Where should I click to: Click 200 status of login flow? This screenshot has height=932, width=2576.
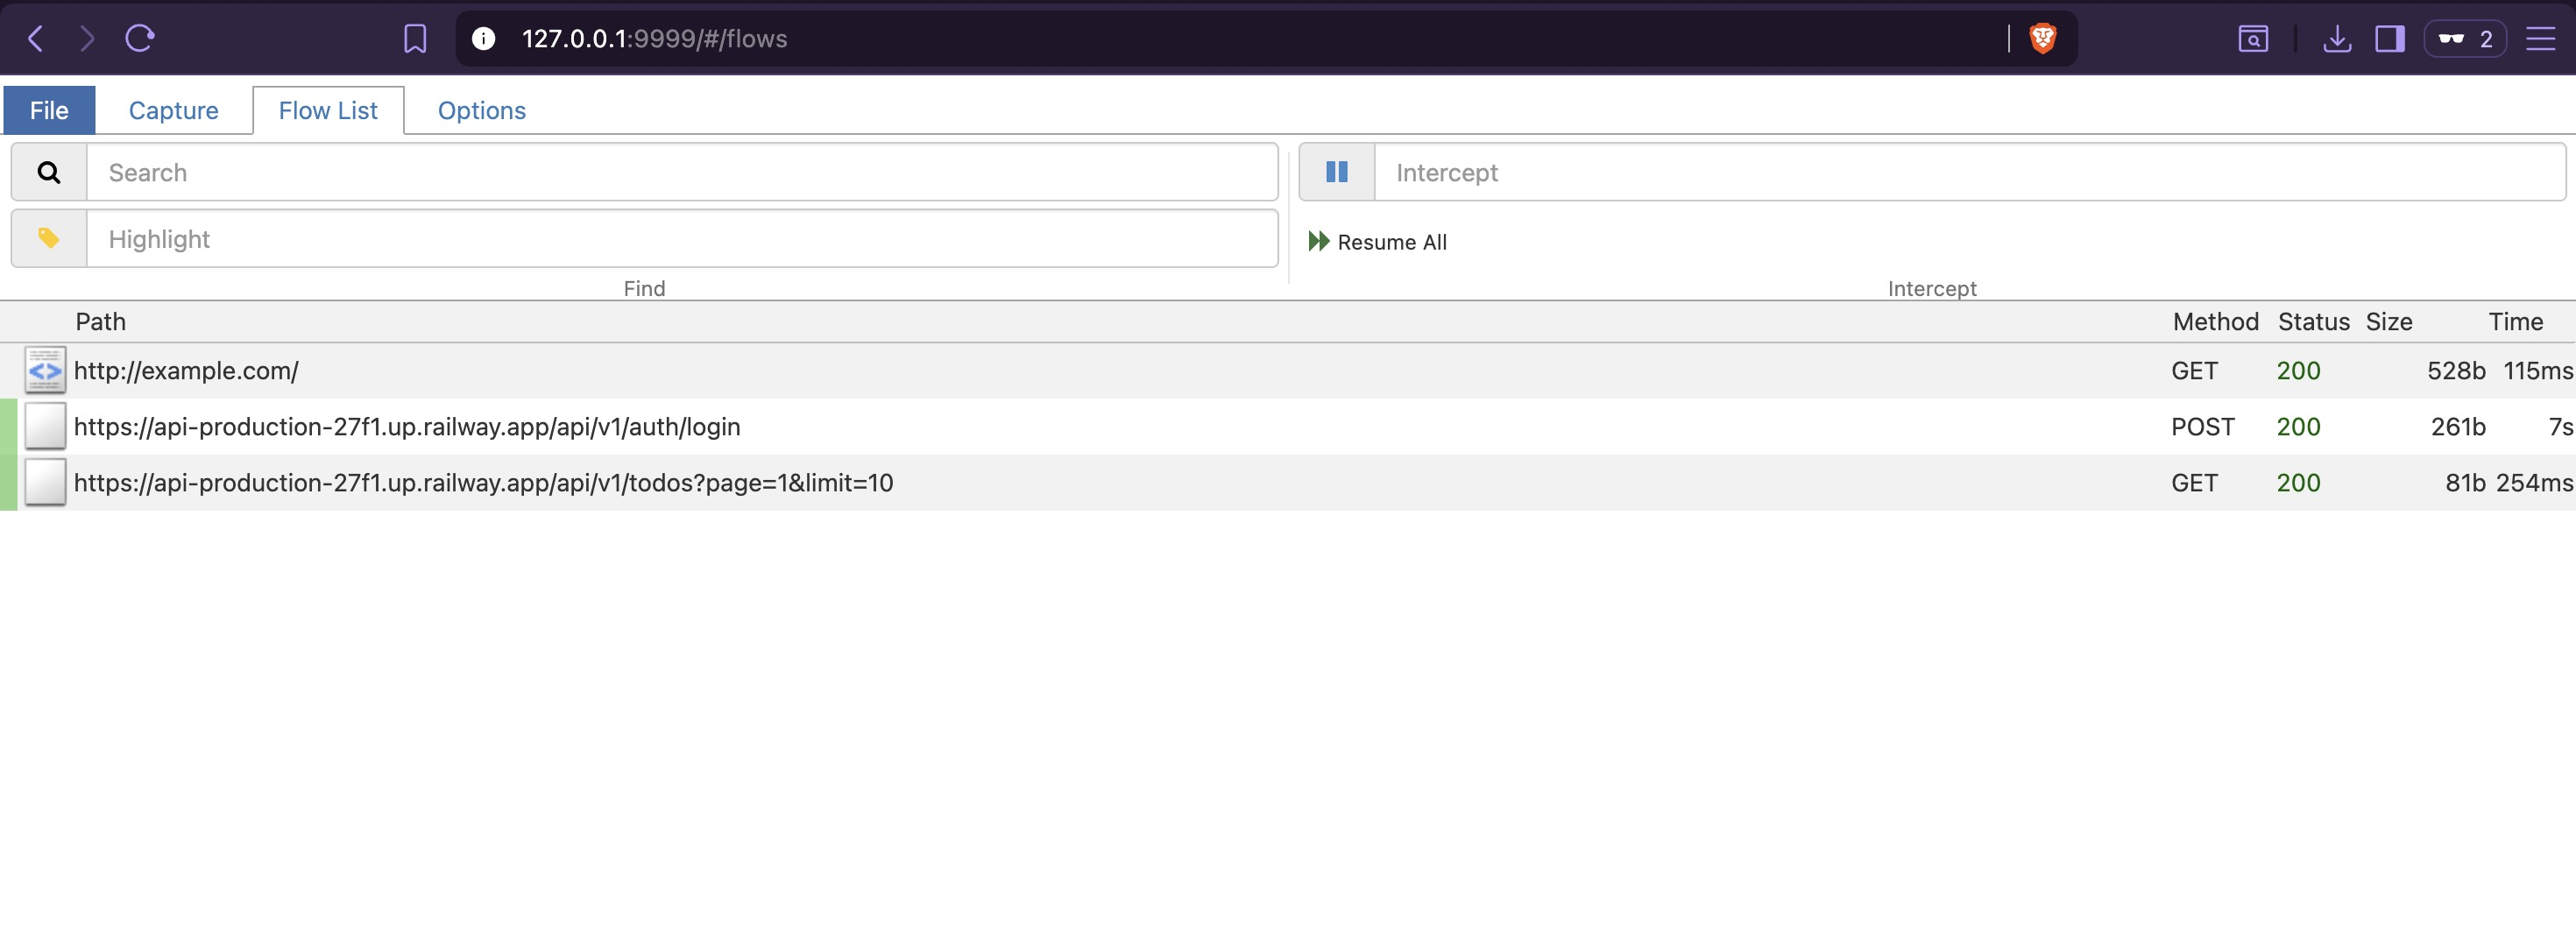[2298, 426]
